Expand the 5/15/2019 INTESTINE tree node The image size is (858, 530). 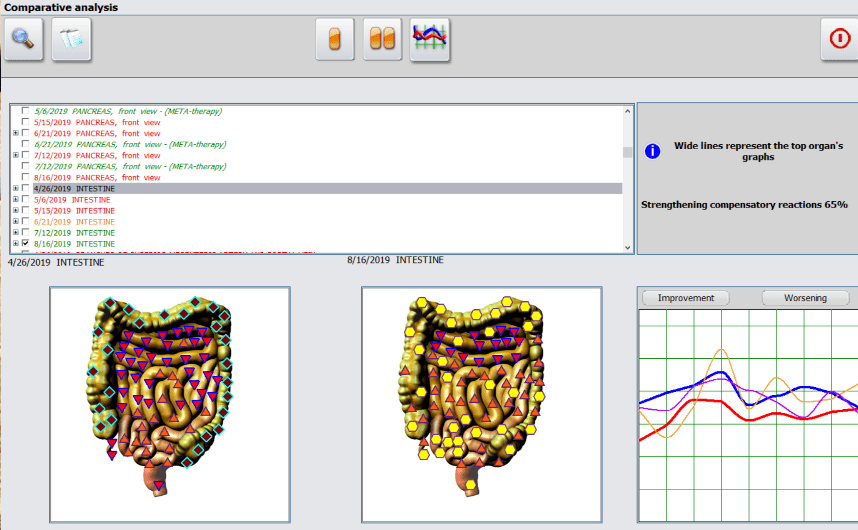(x=15, y=211)
